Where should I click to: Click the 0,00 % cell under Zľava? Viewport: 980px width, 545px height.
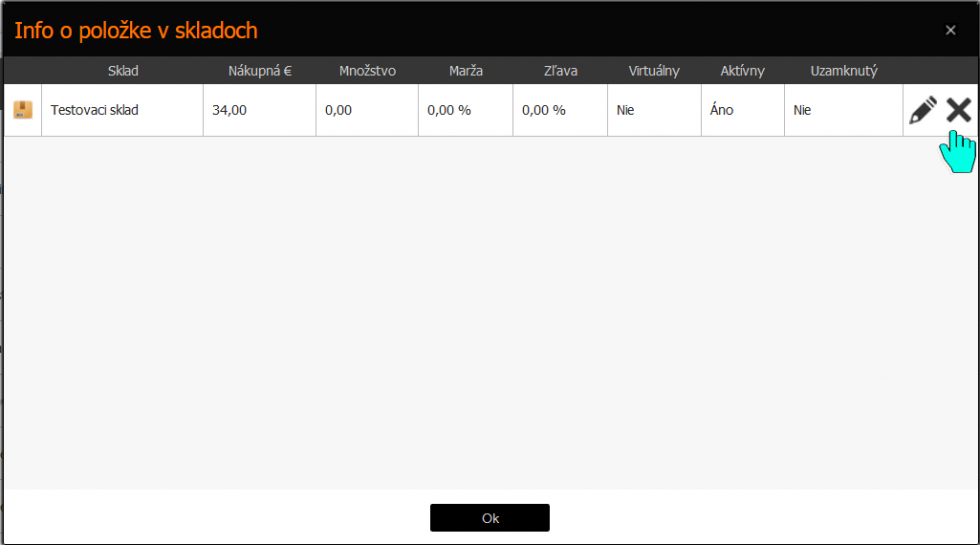[543, 110]
